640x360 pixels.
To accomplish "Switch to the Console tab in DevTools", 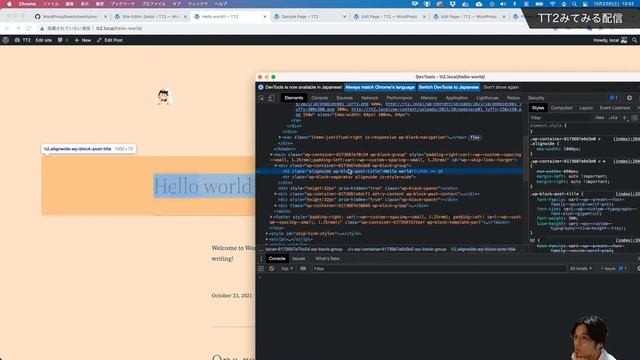I will tap(320, 98).
